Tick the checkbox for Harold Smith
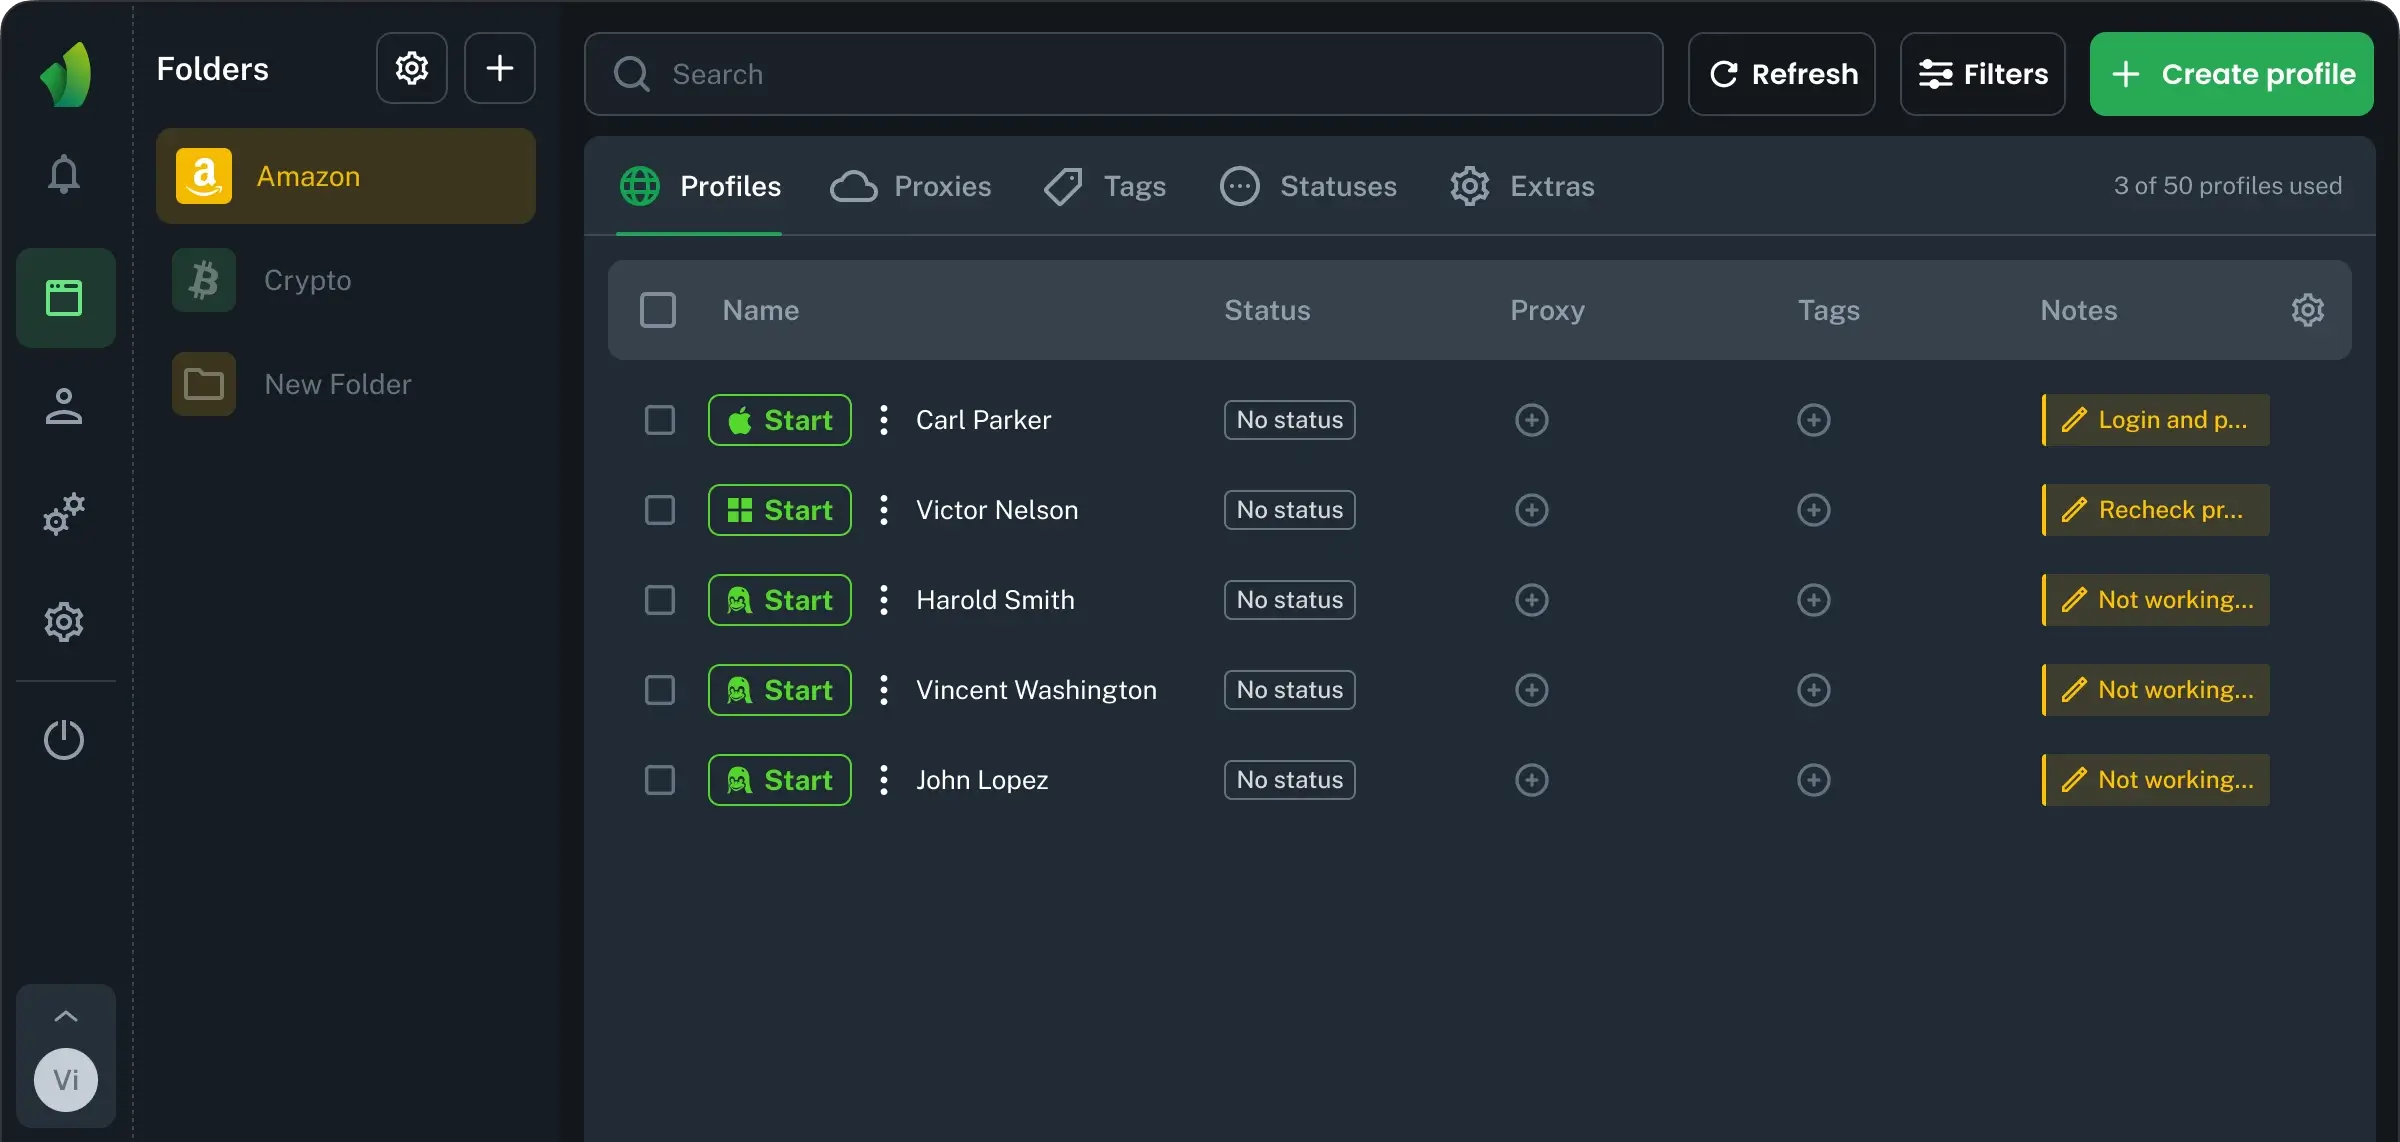This screenshot has height=1142, width=2400. coord(660,600)
